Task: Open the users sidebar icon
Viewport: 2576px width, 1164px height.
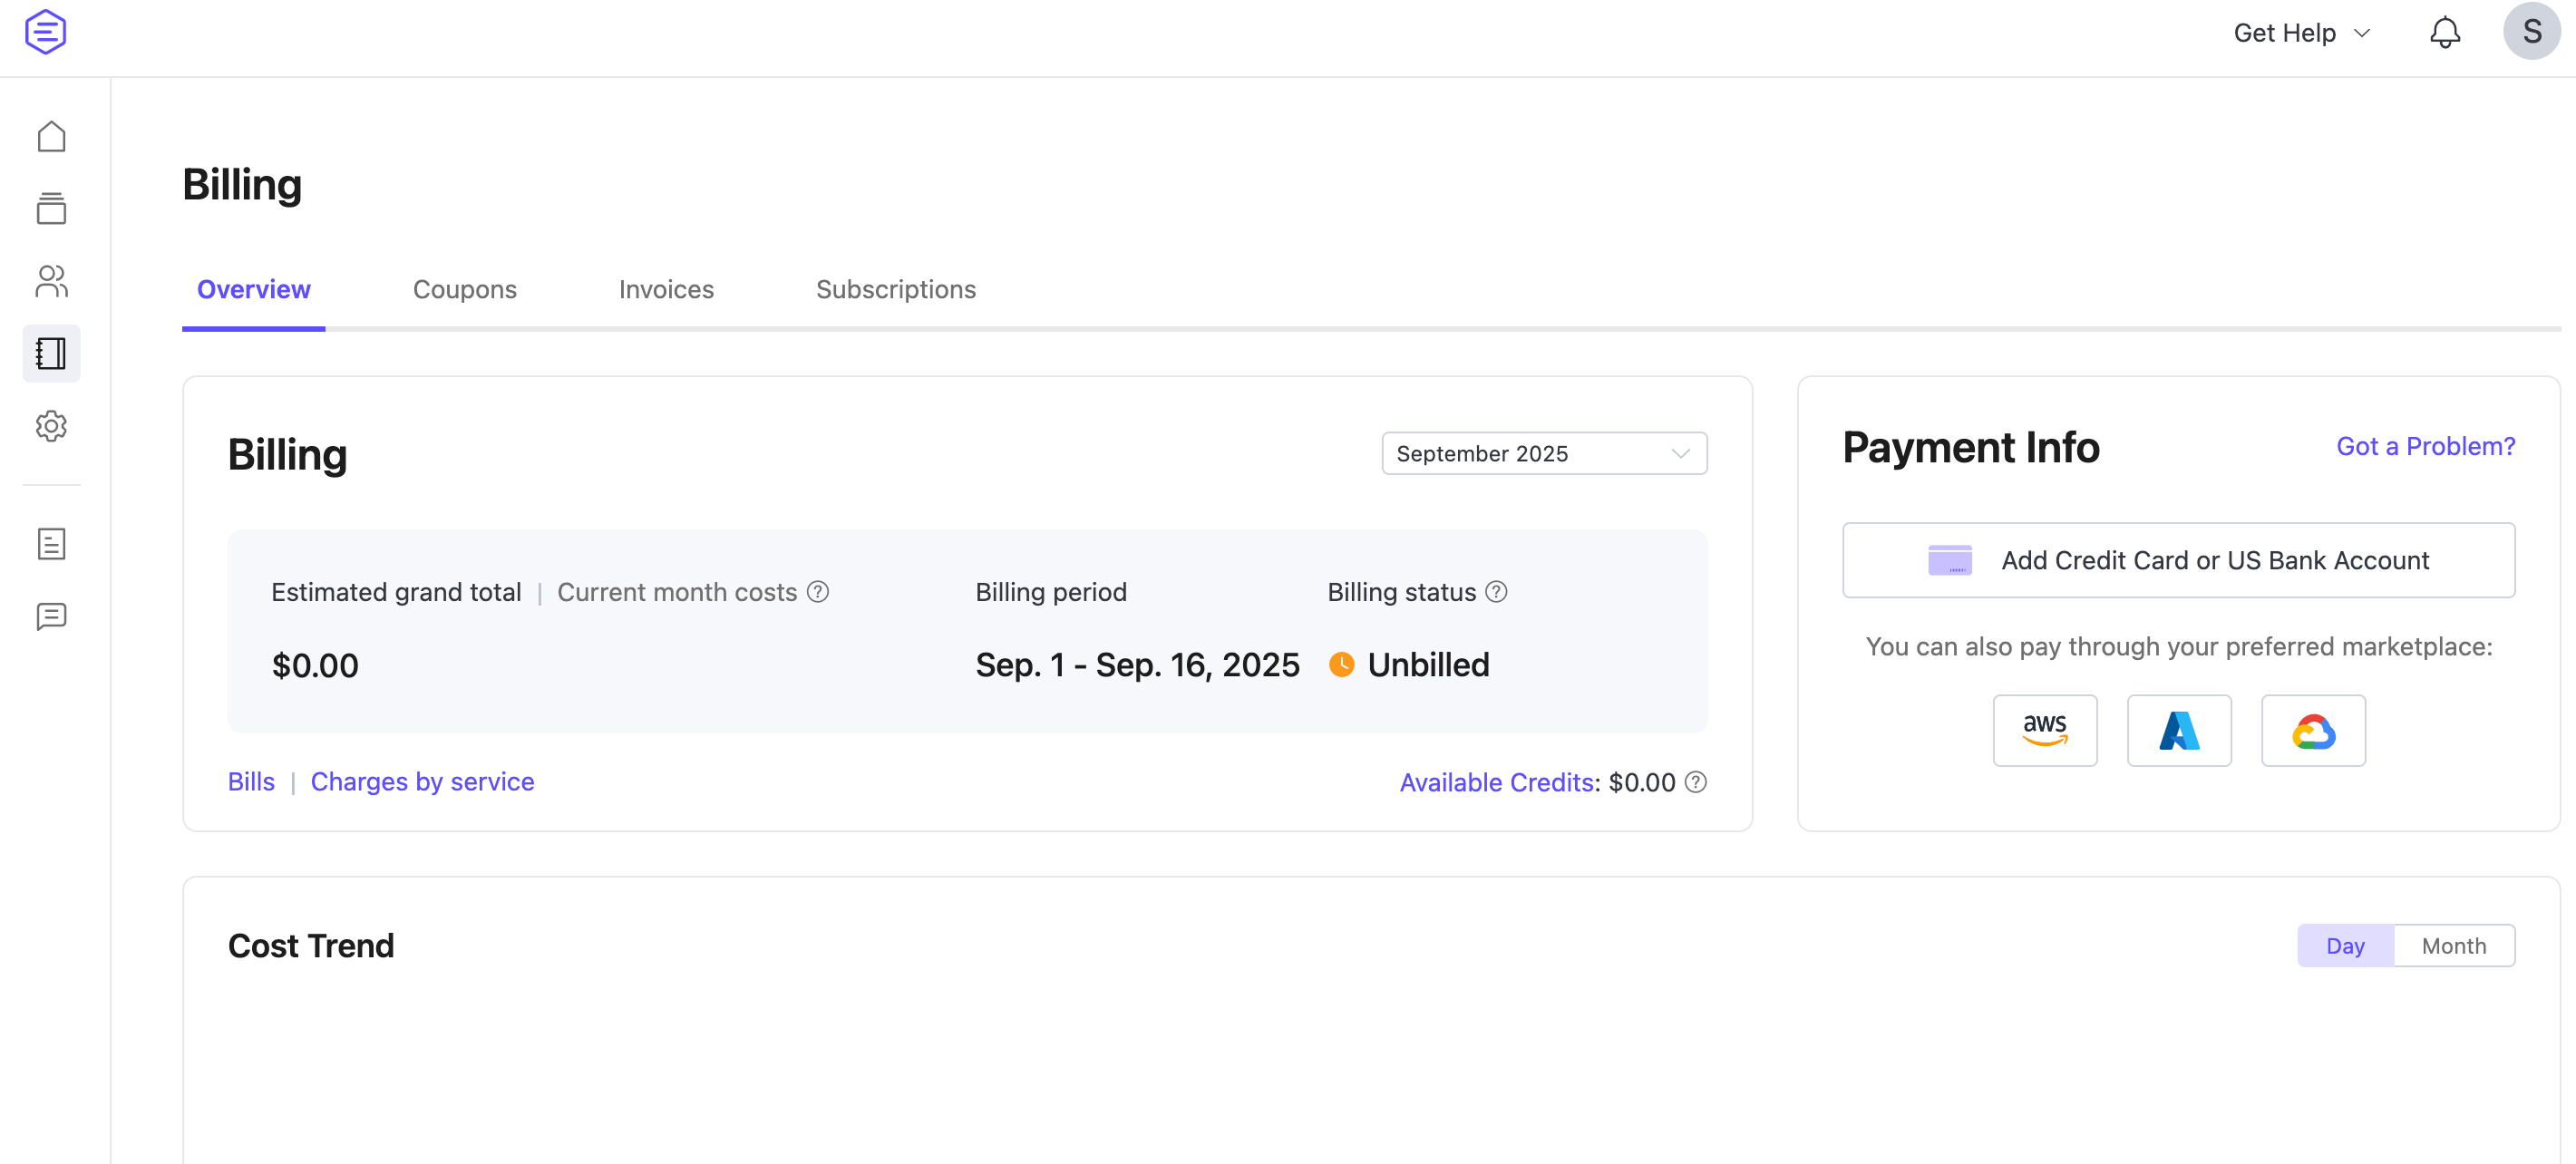Action: click(51, 281)
